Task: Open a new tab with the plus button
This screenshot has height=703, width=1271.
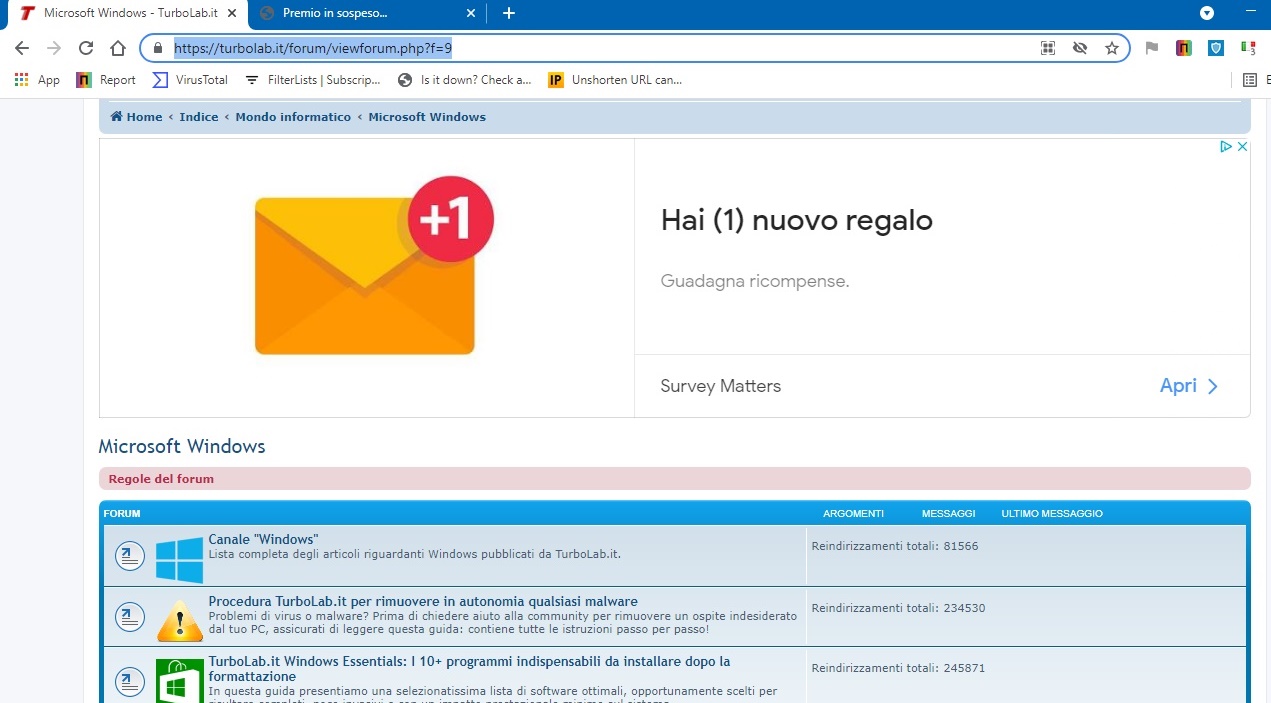Action: (509, 13)
